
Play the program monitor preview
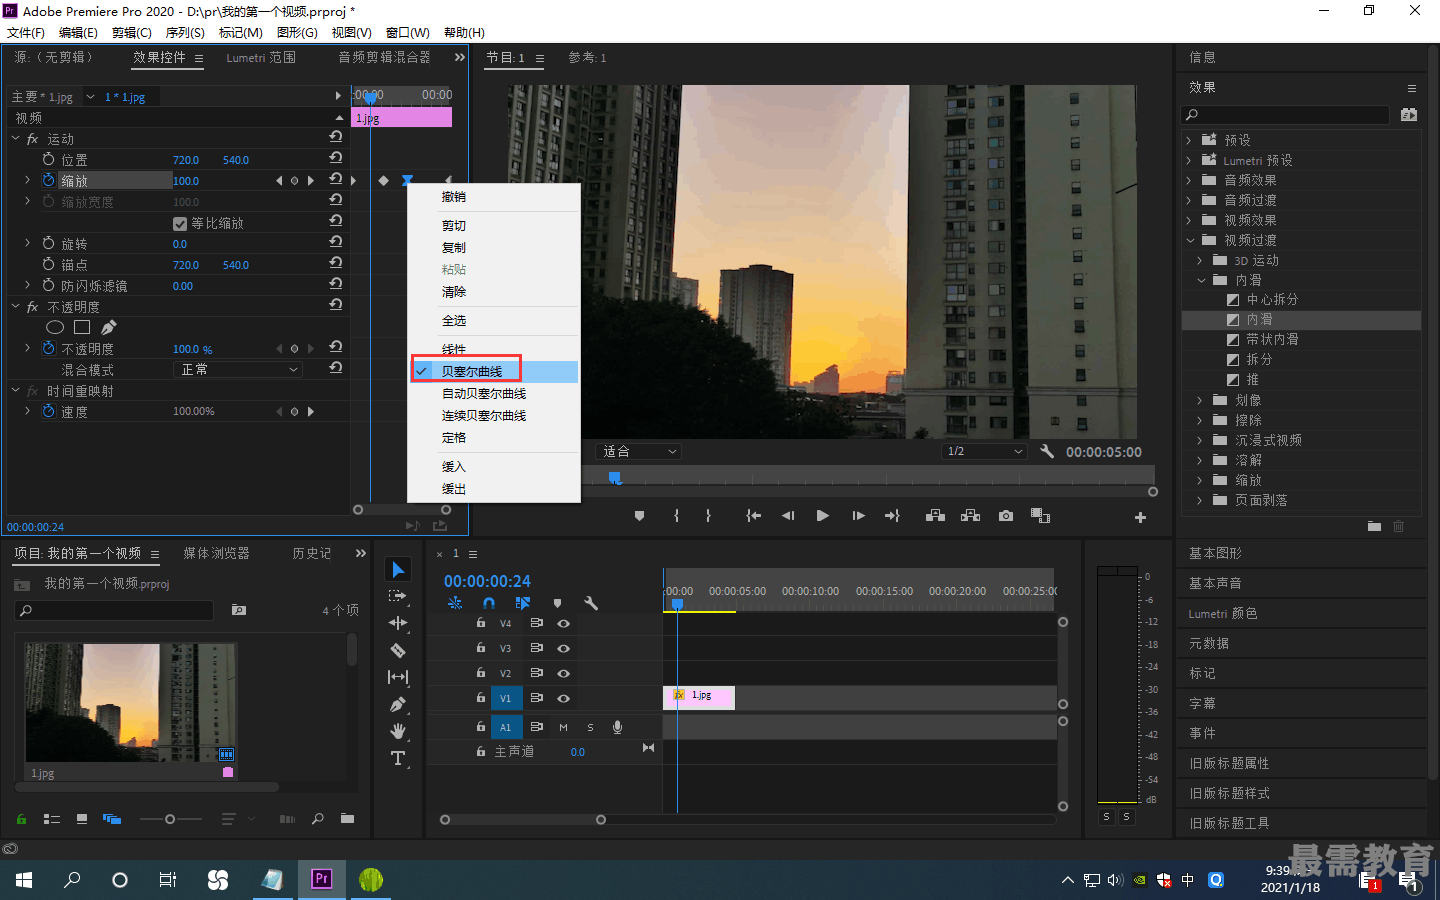(x=822, y=516)
